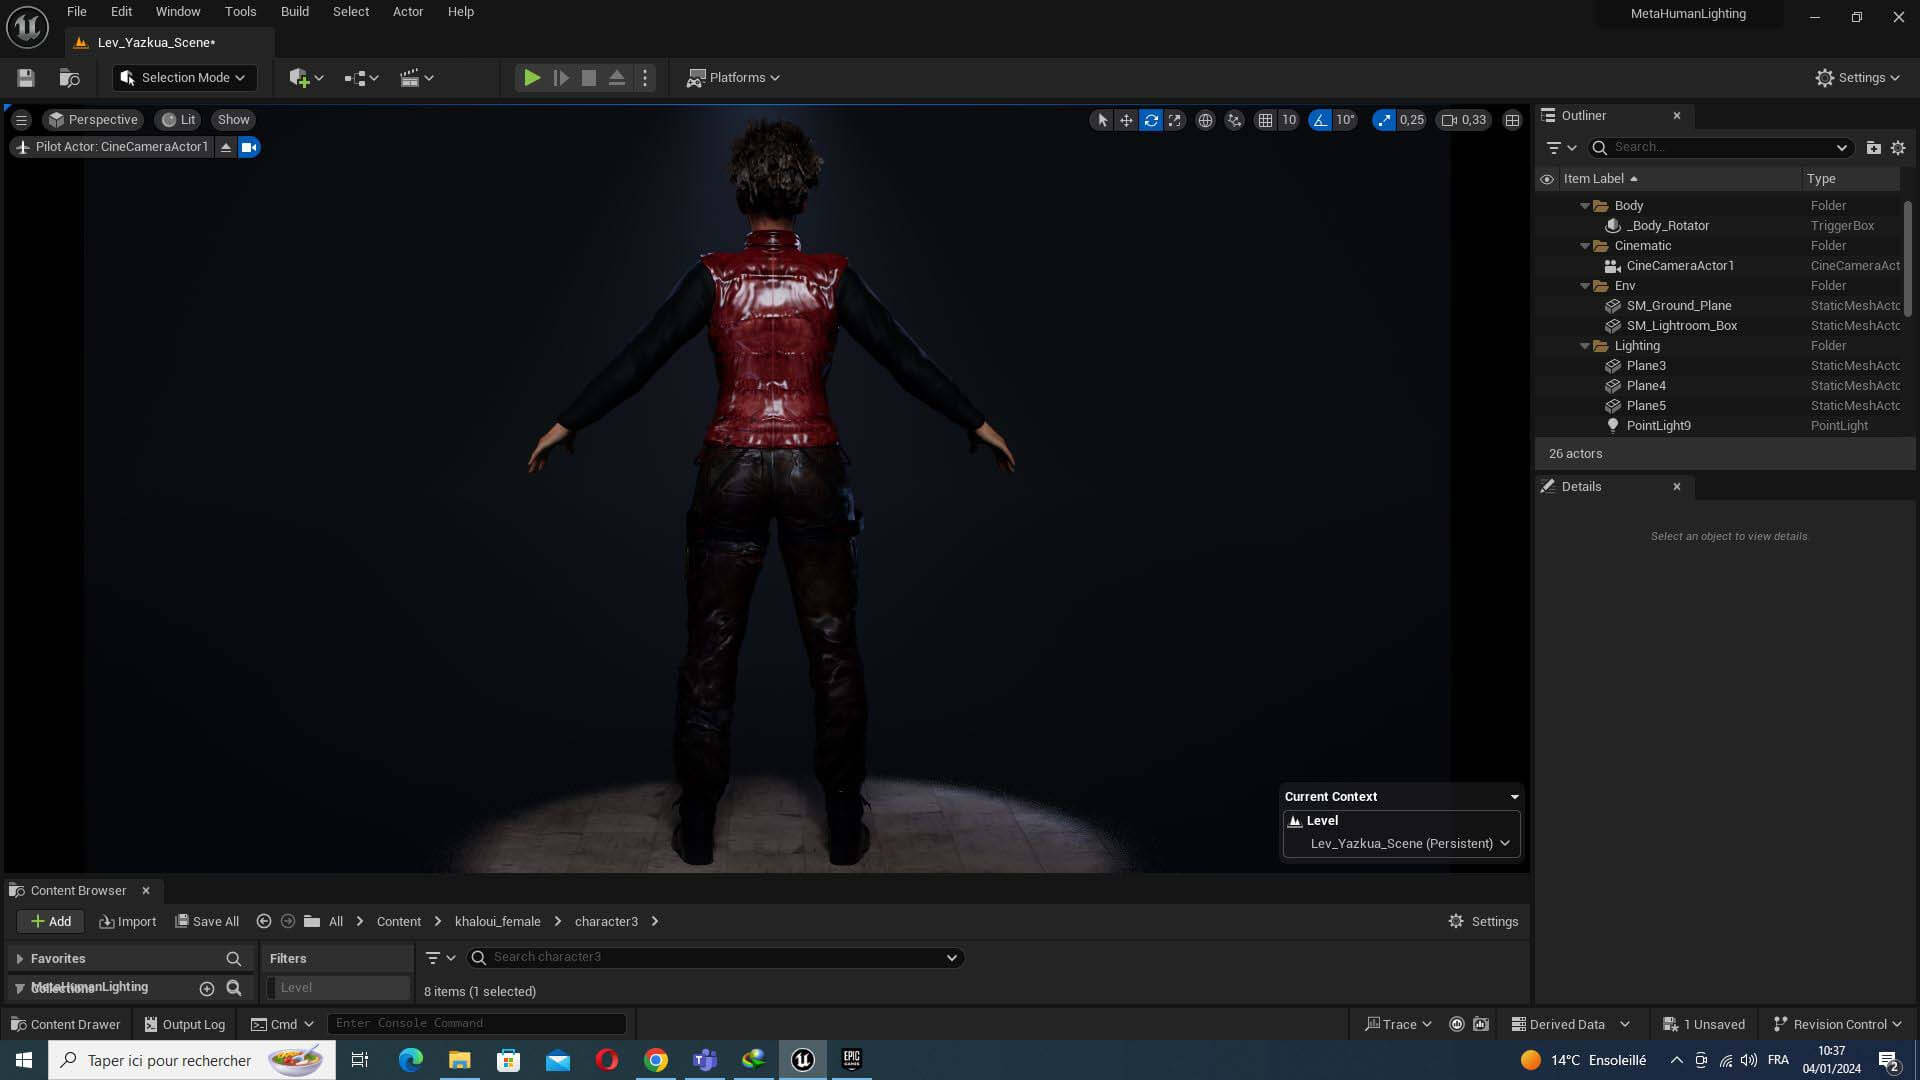Screen dimensions: 1920x1080
Task: Select the translate transform tool in the viewport
Action: (x=1126, y=120)
